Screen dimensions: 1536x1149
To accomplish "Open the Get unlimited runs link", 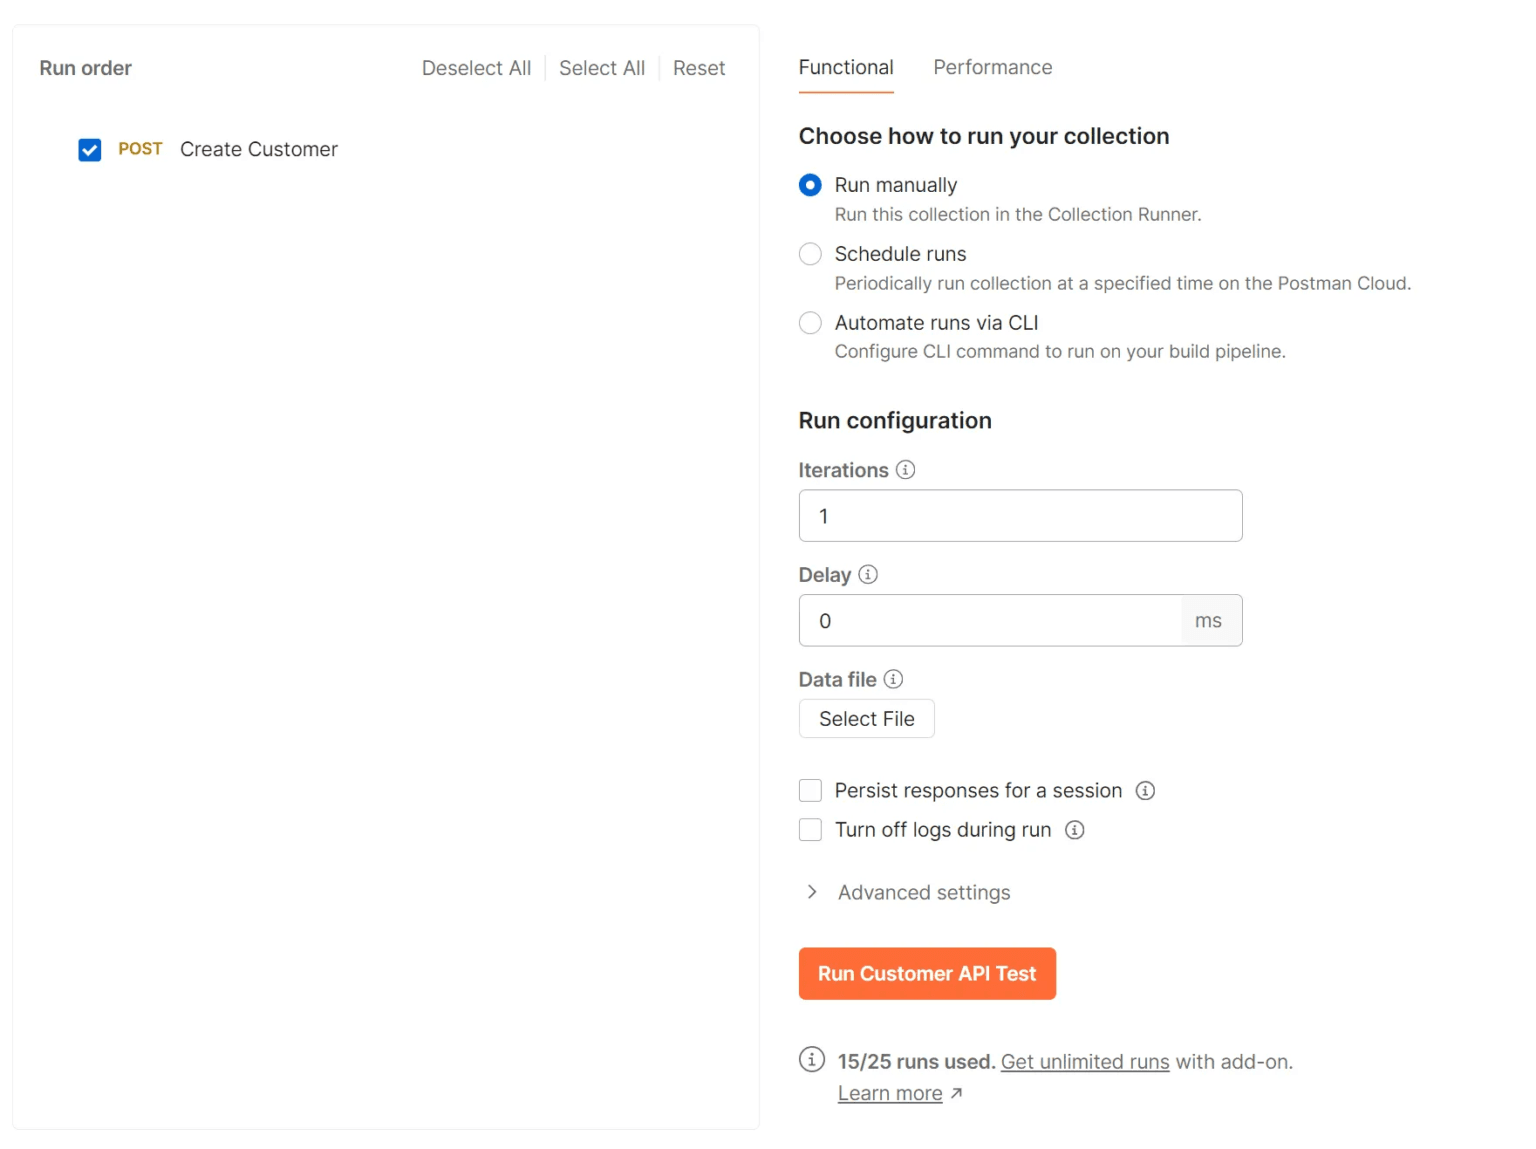I will pos(1084,1061).
